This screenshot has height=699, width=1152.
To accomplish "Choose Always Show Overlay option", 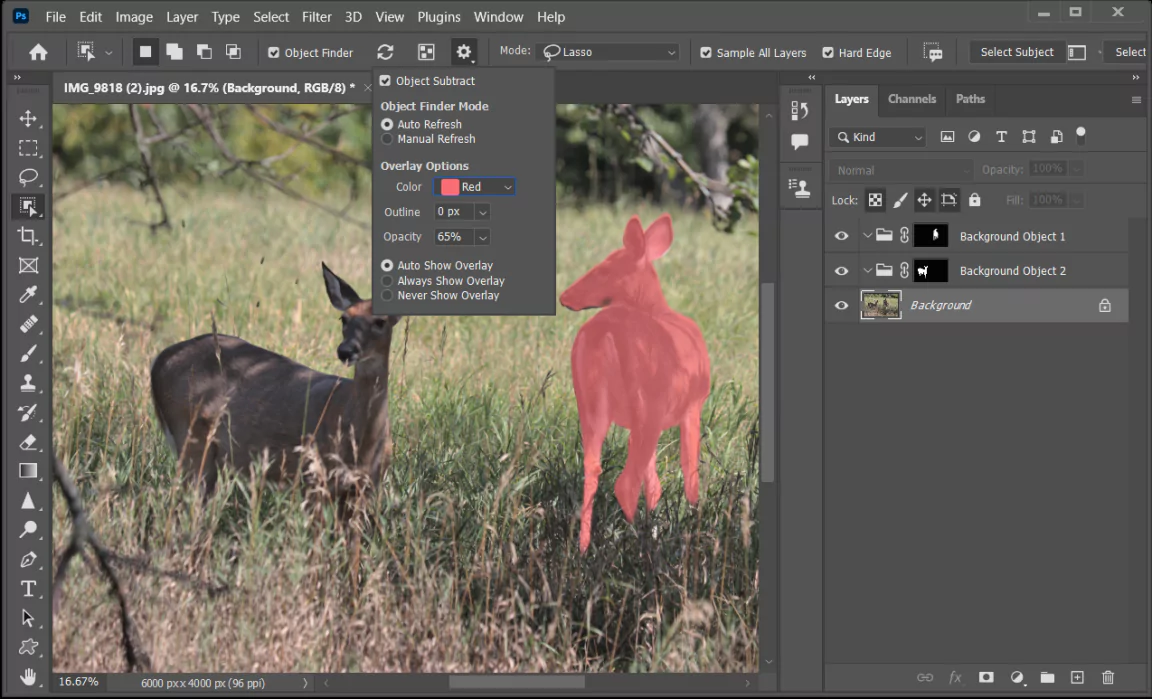I will point(387,281).
